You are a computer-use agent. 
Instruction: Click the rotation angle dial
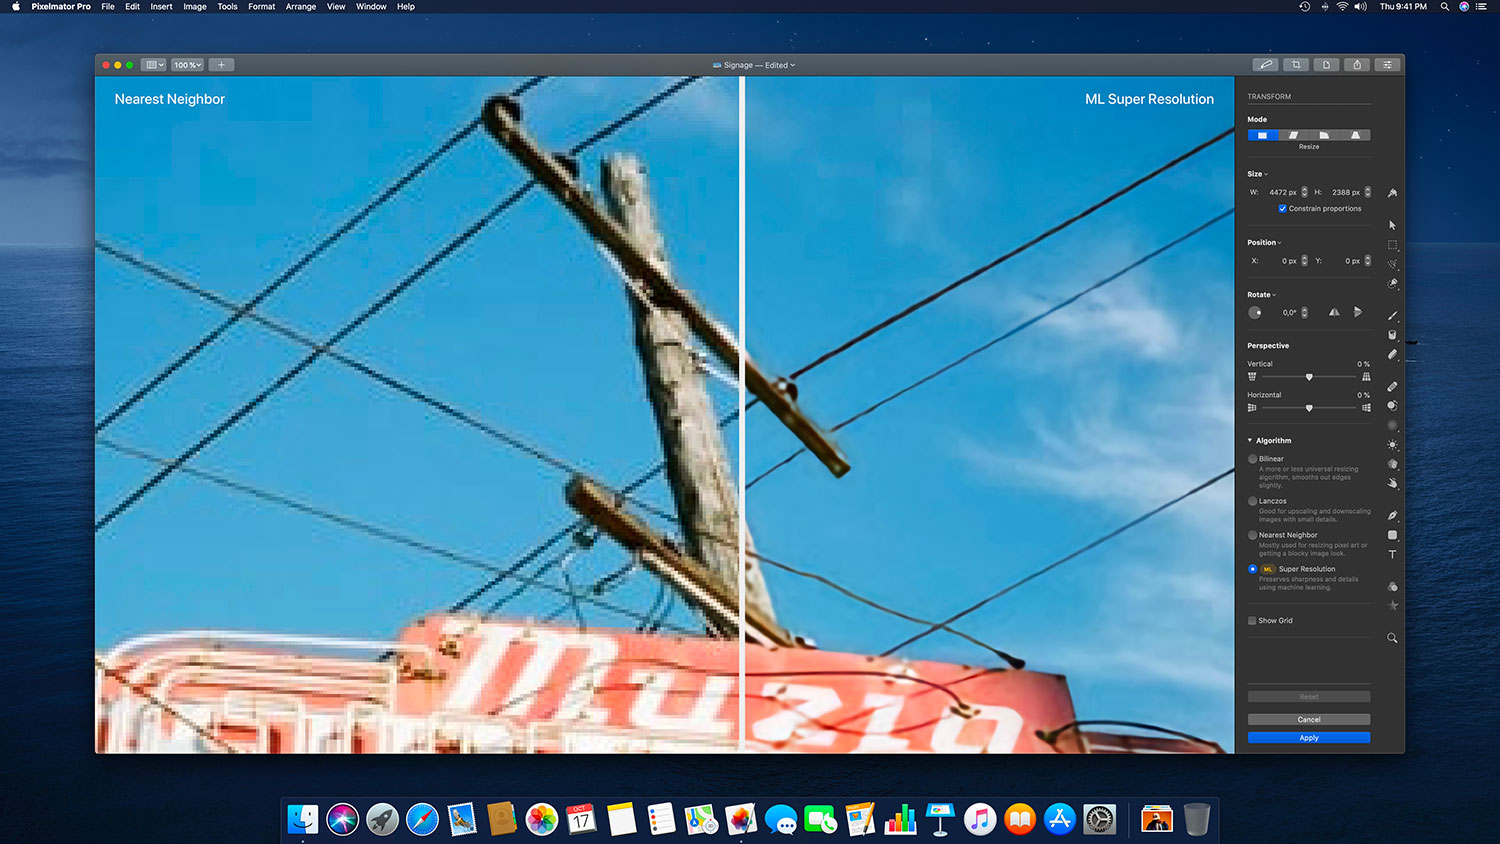(x=1255, y=313)
